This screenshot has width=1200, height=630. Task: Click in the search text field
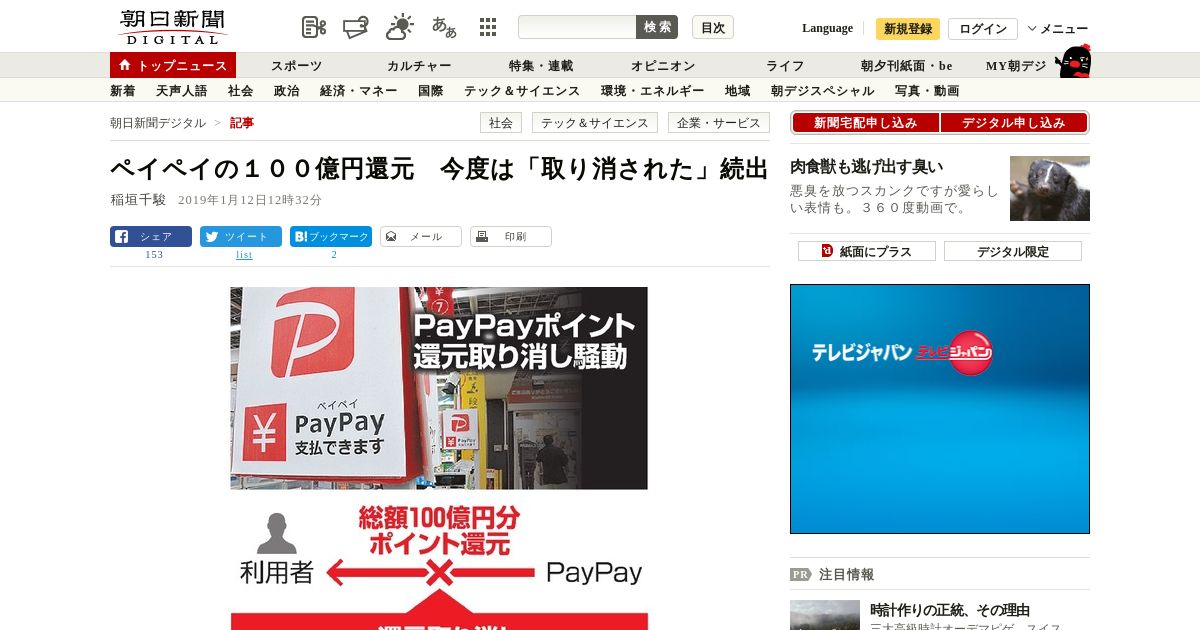pos(577,27)
